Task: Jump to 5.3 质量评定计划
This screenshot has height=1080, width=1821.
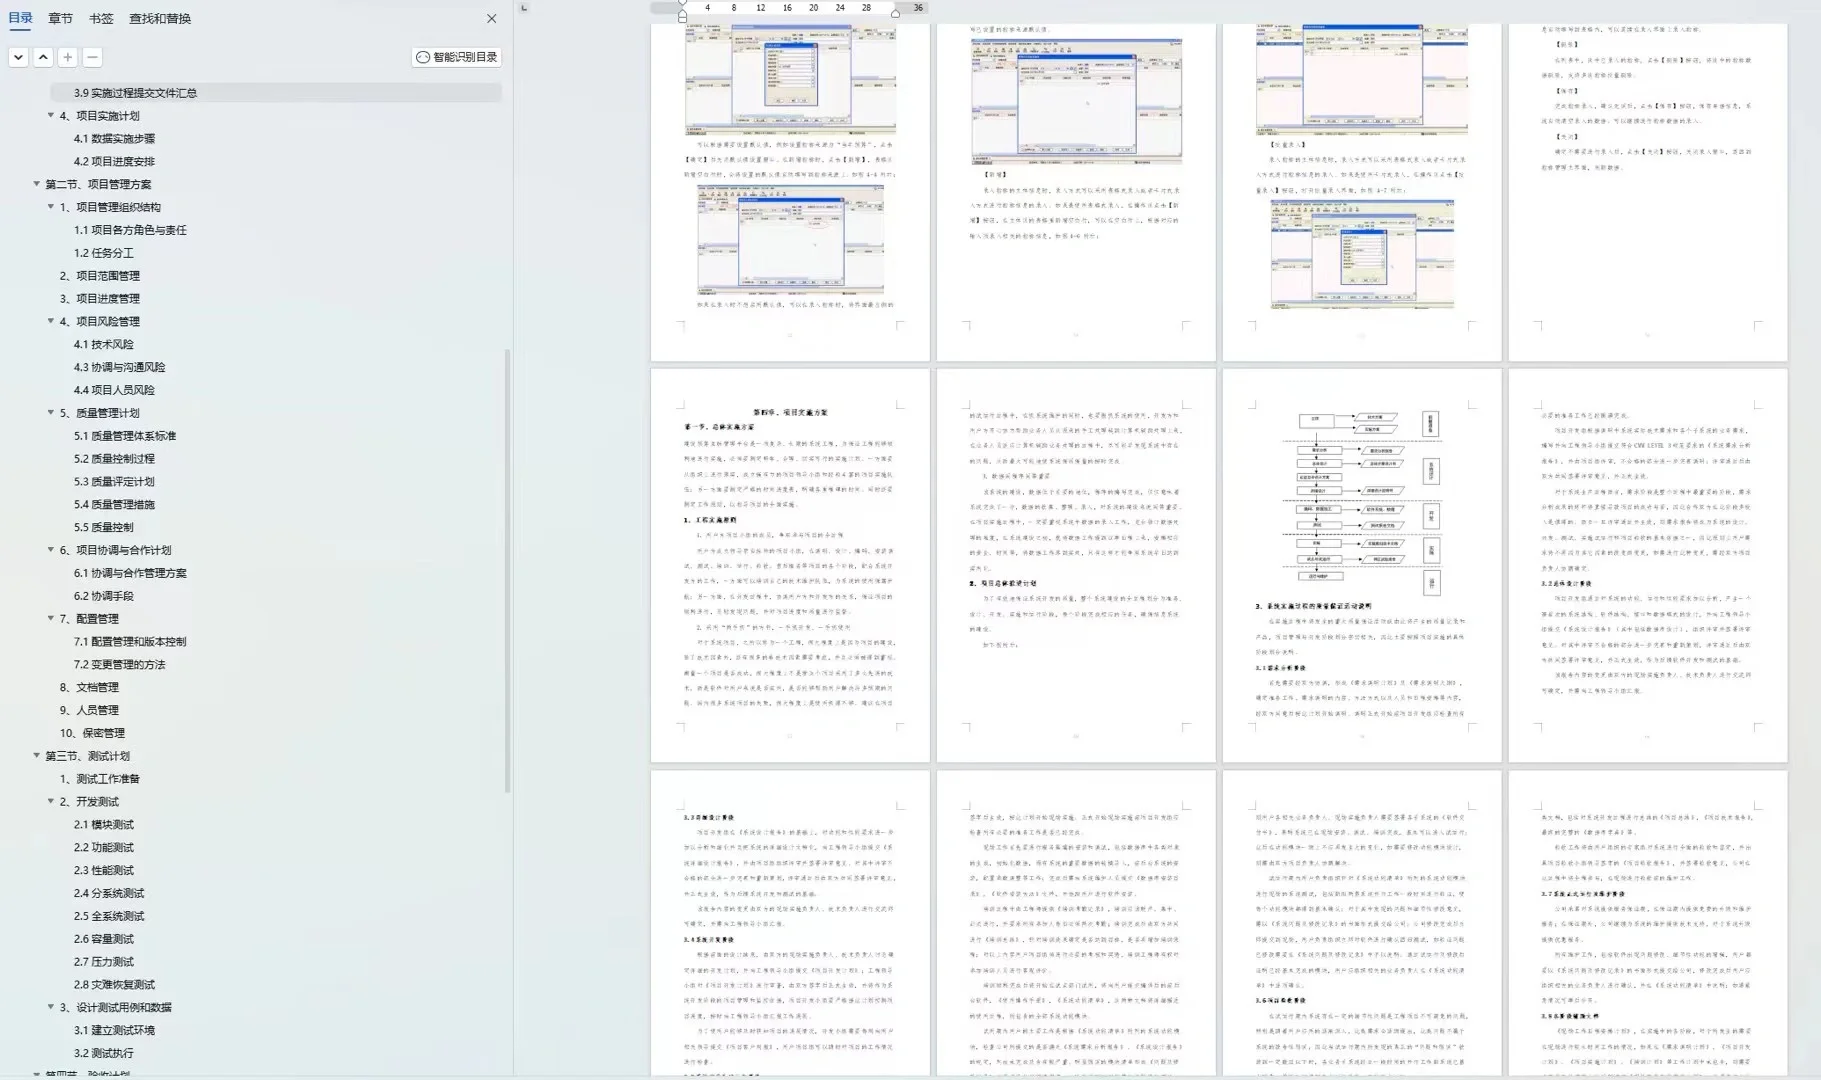Action: 114,482
